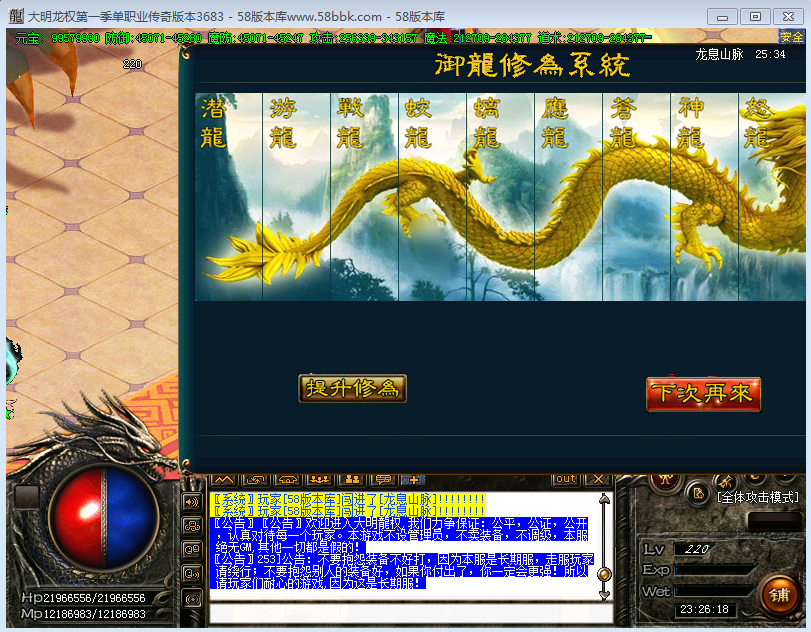Image resolution: width=811 pixels, height=632 pixels.
Task: Select the 神龍 dragon stage panel
Action: tap(704, 197)
